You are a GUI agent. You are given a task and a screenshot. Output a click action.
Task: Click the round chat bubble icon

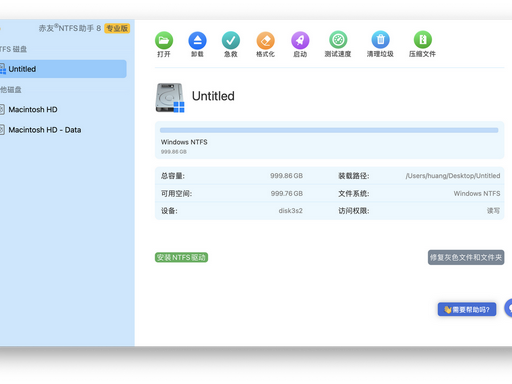point(509,308)
